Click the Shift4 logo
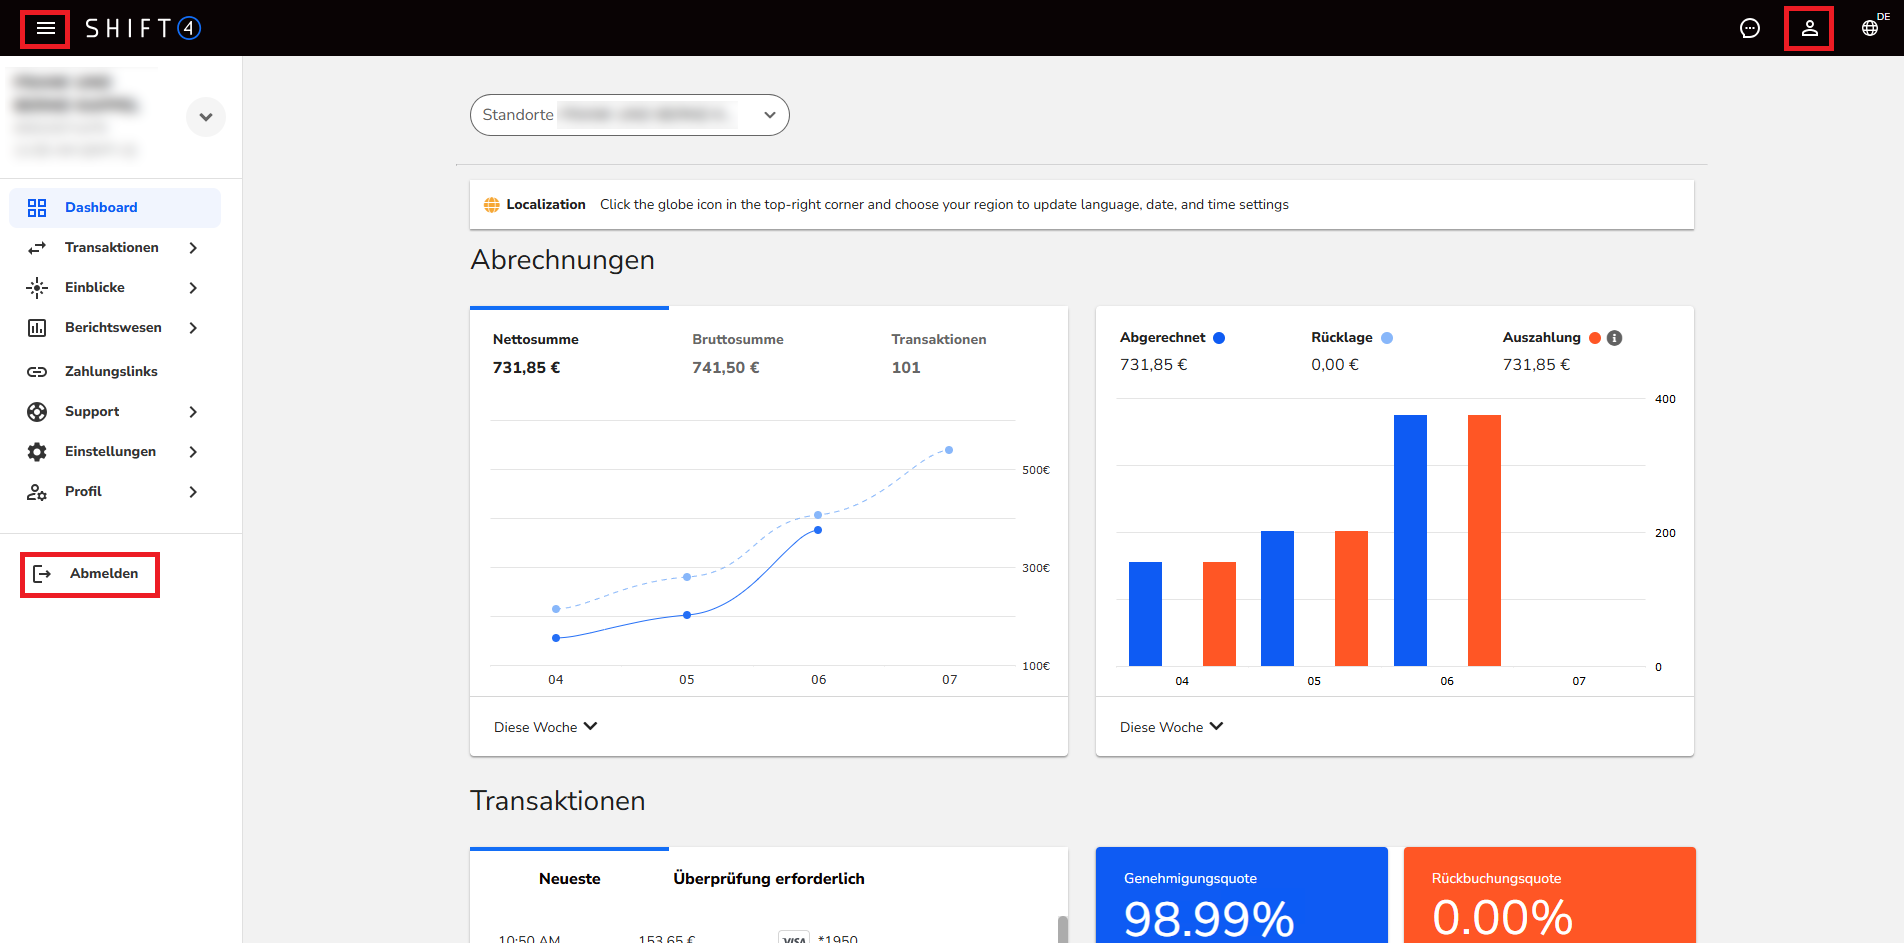The width and height of the screenshot is (1904, 943). (143, 28)
